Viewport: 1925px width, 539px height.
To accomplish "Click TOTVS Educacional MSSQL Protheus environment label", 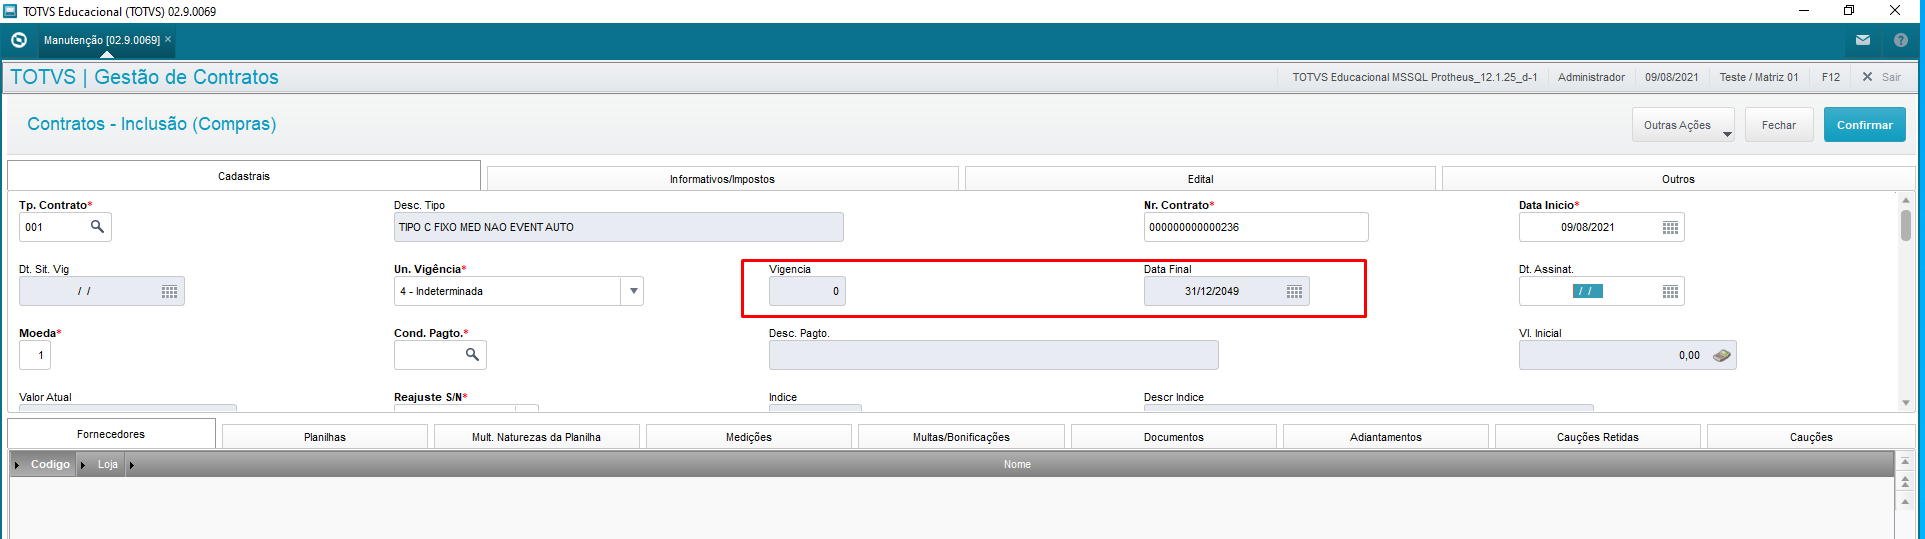I will pyautogui.click(x=1414, y=77).
